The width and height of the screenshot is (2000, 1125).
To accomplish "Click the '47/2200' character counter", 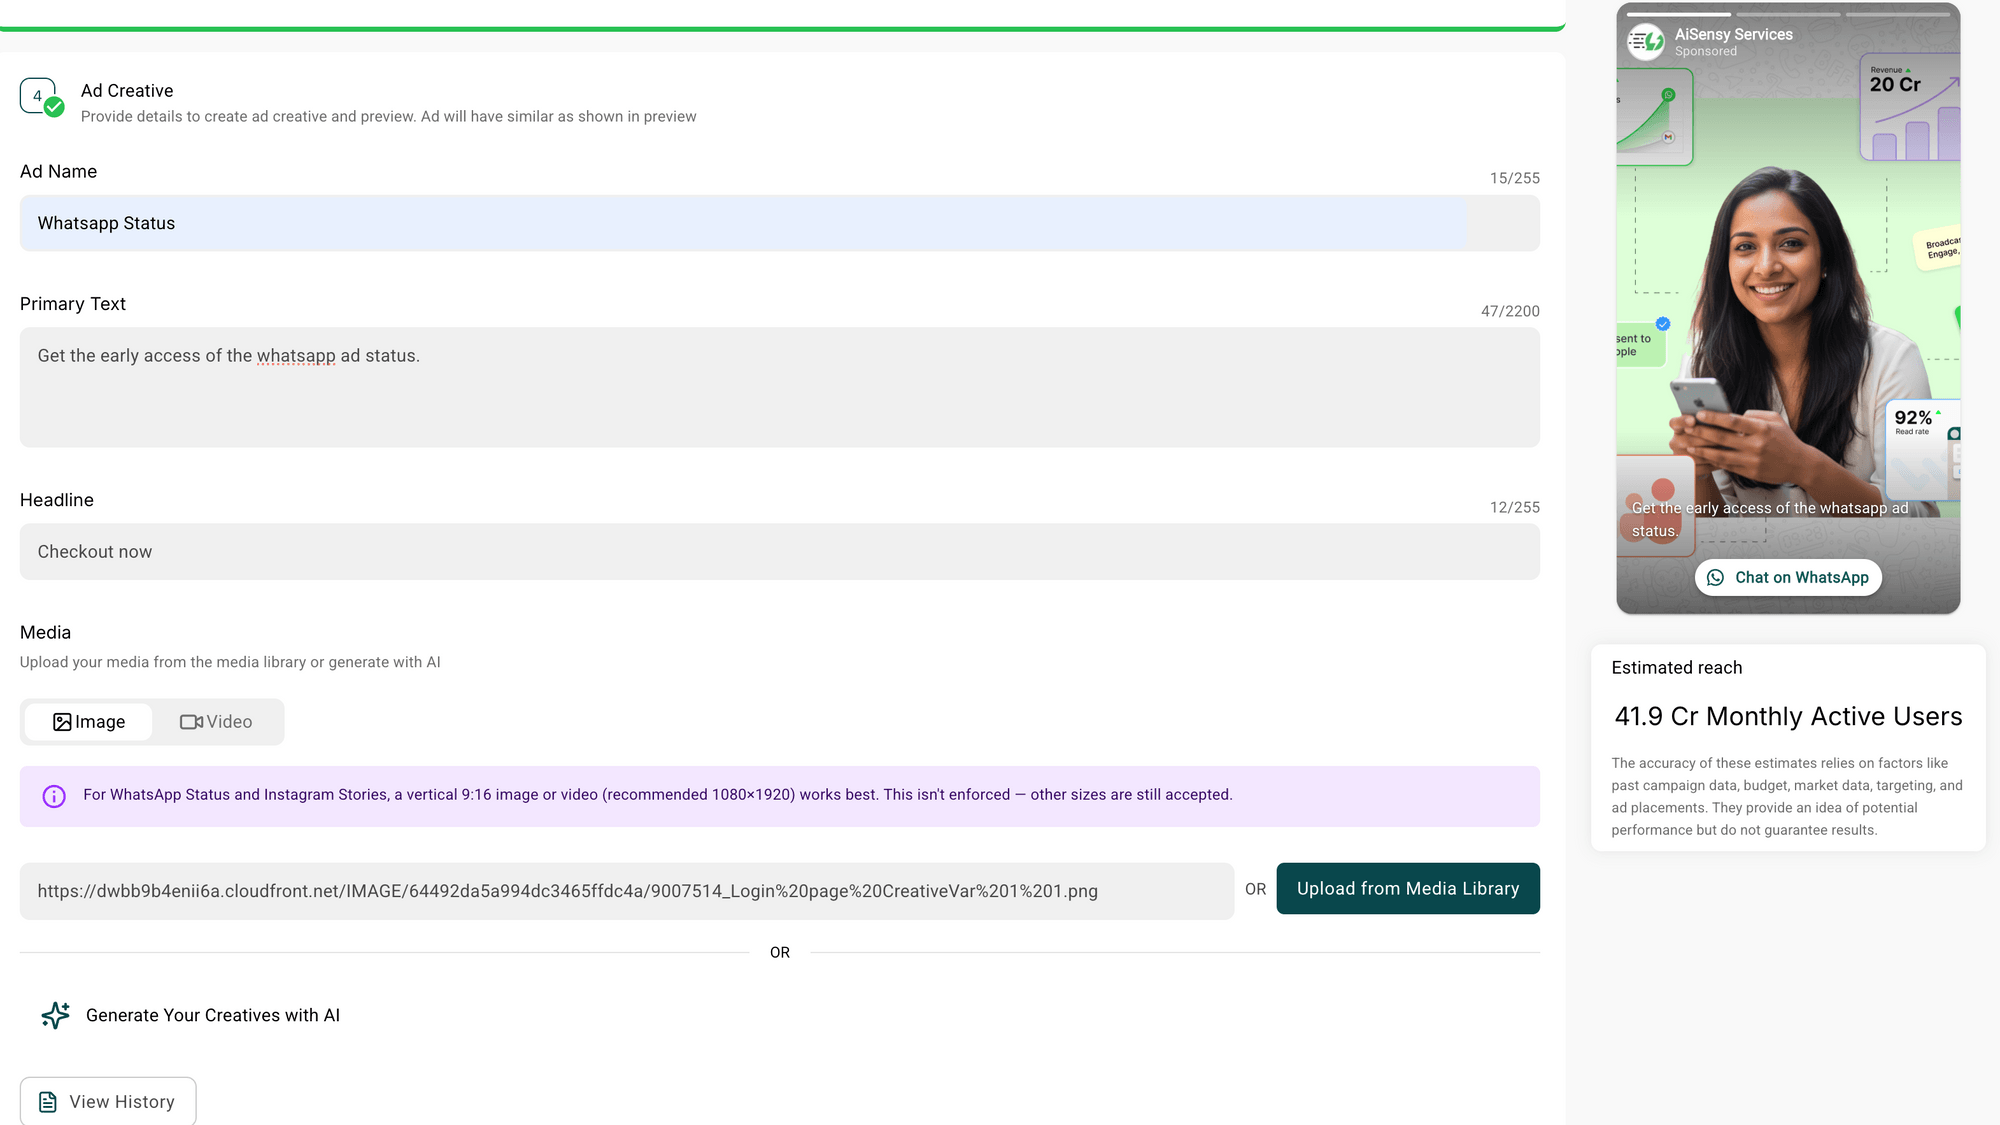I will (1510, 311).
